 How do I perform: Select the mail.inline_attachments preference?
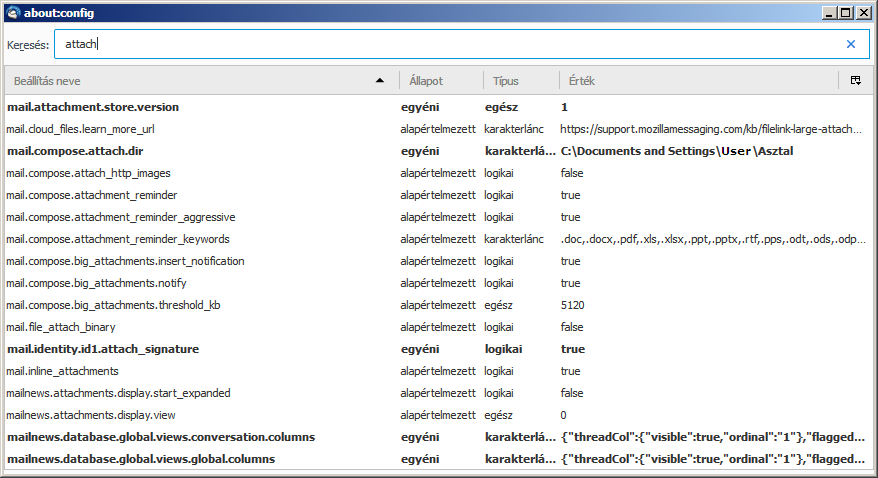(x=438, y=371)
